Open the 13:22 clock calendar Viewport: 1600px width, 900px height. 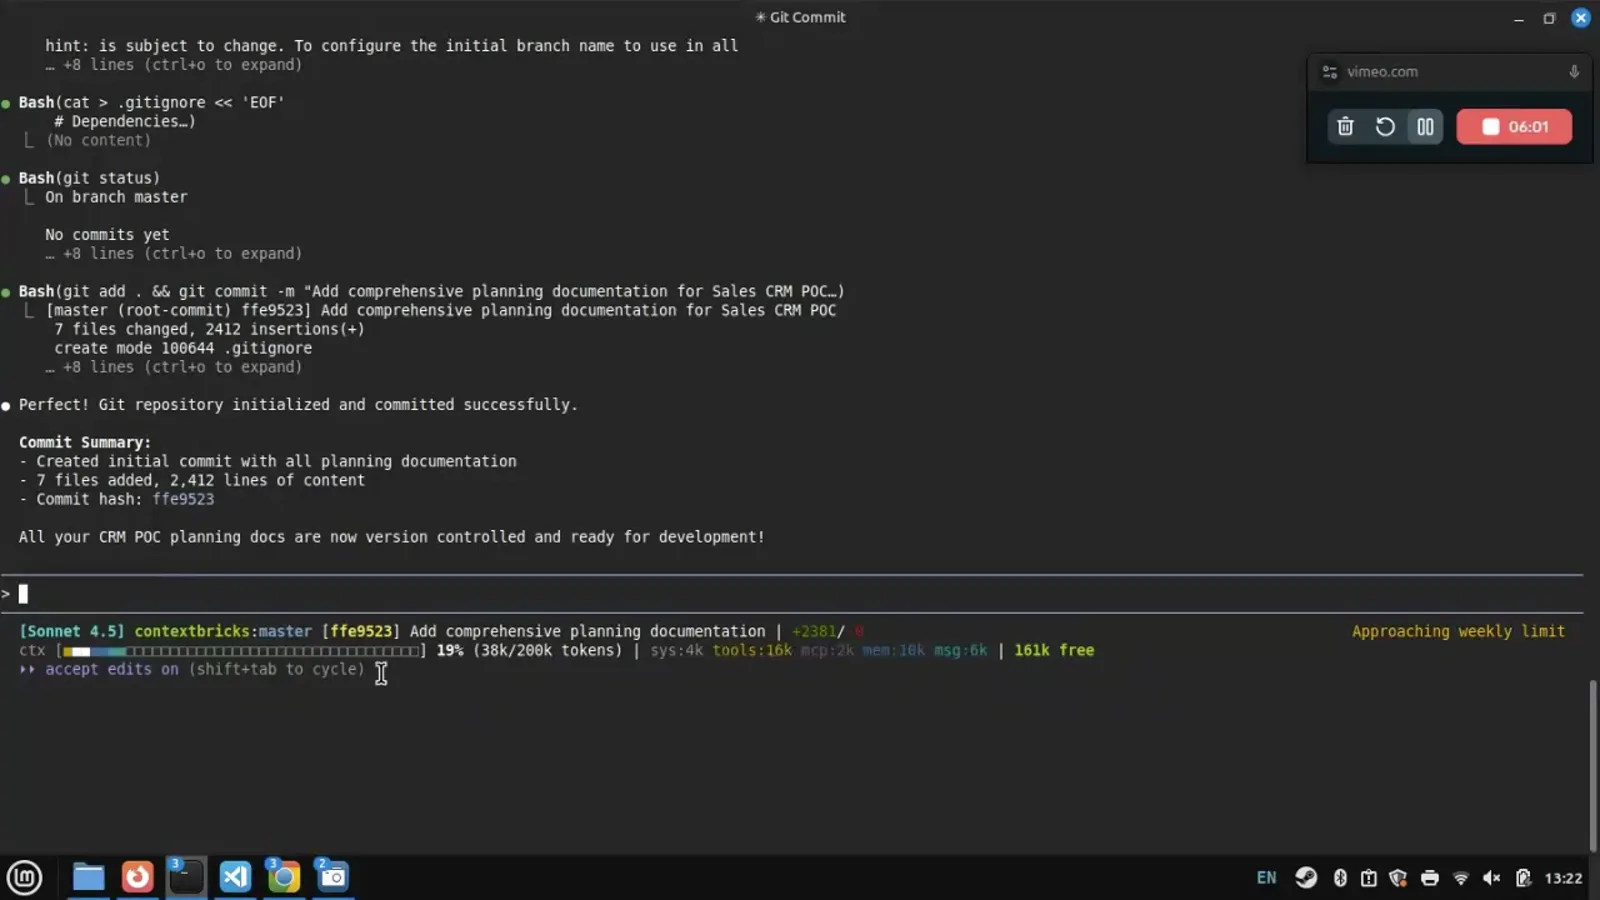tap(1563, 878)
